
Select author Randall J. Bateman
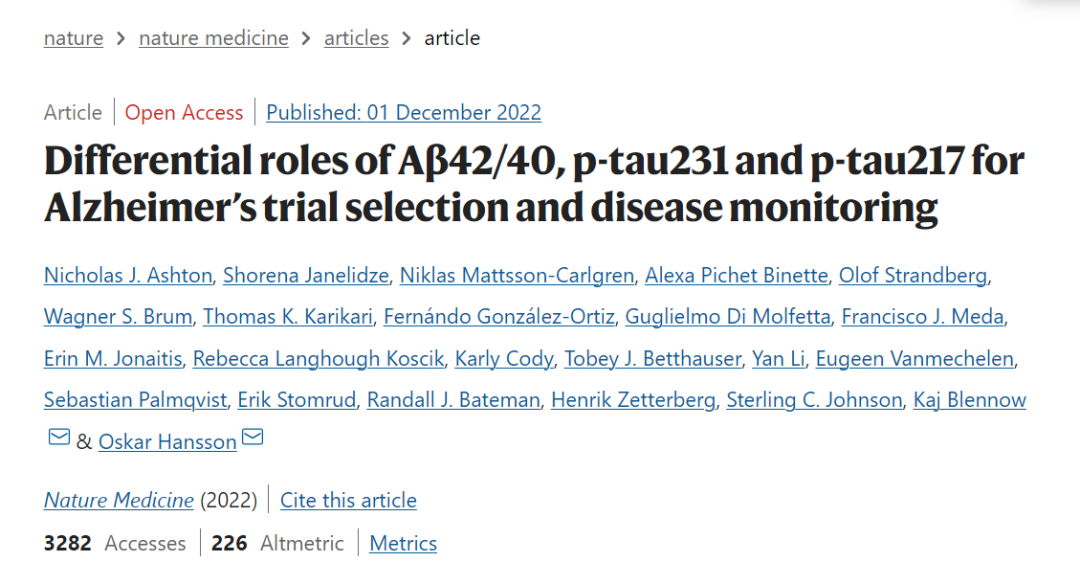[453, 400]
